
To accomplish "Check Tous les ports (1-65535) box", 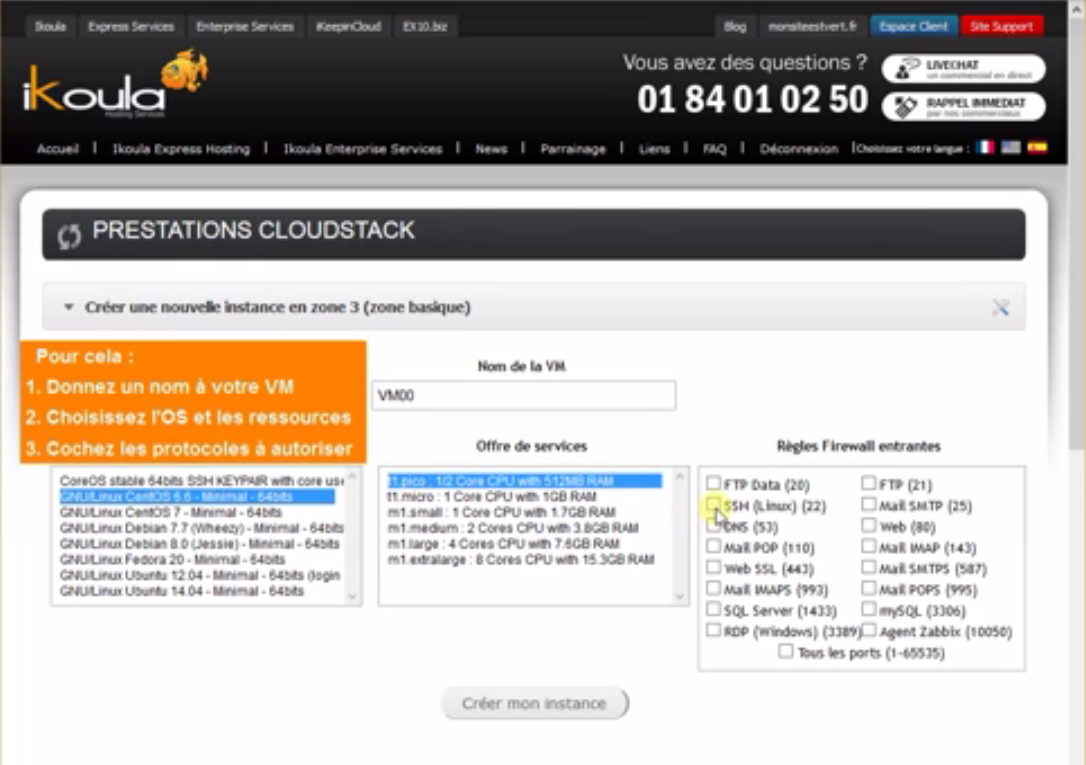I will [785, 651].
